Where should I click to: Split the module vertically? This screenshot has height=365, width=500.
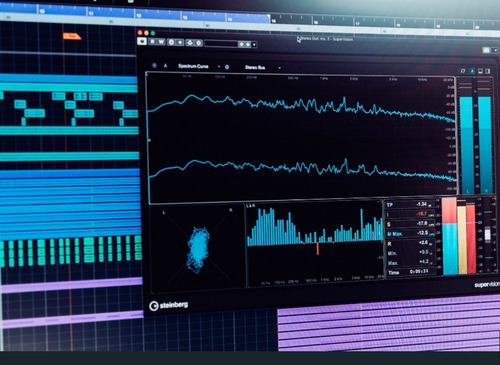tap(488, 71)
